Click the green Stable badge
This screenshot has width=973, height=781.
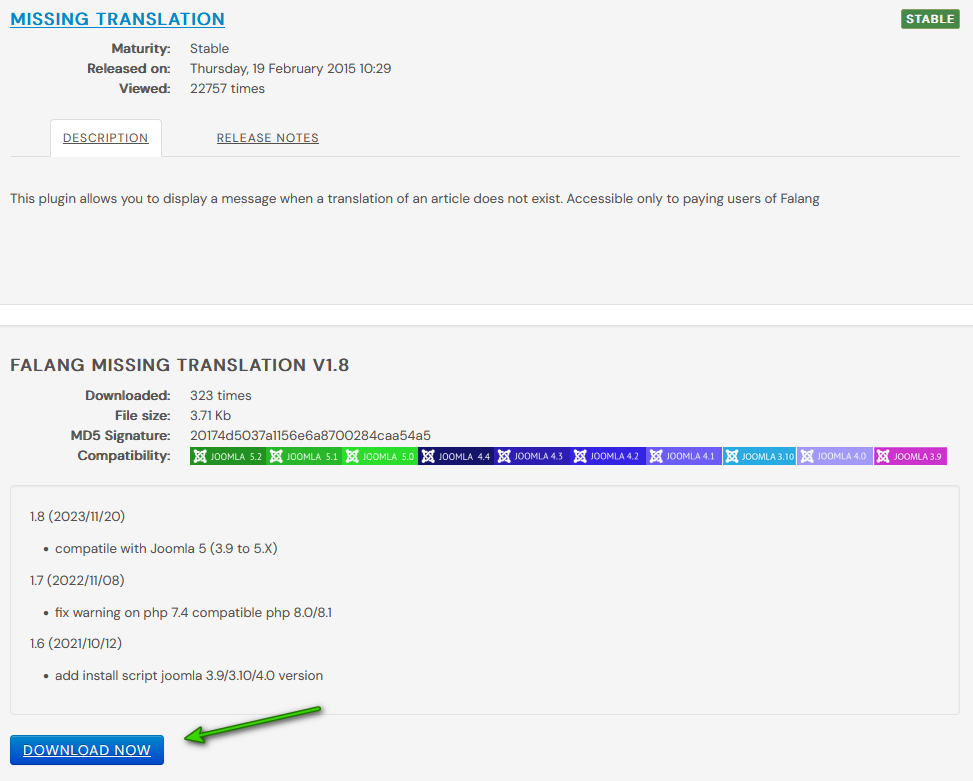click(x=930, y=19)
